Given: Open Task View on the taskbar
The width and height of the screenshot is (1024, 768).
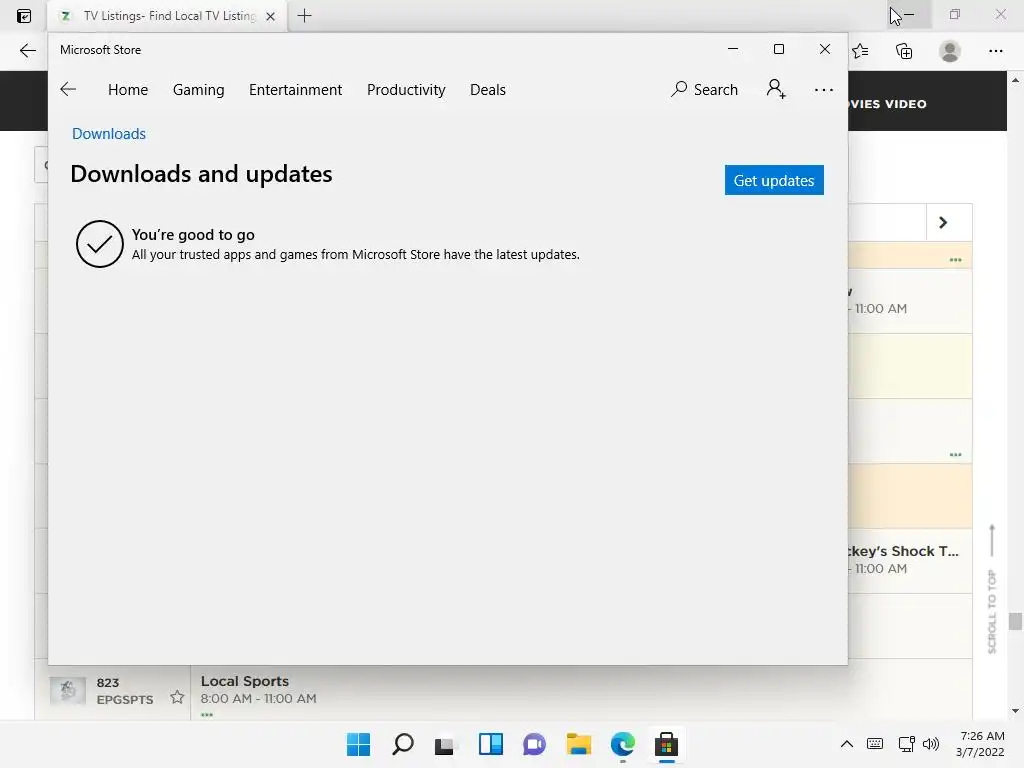Looking at the screenshot, I should click(445, 744).
